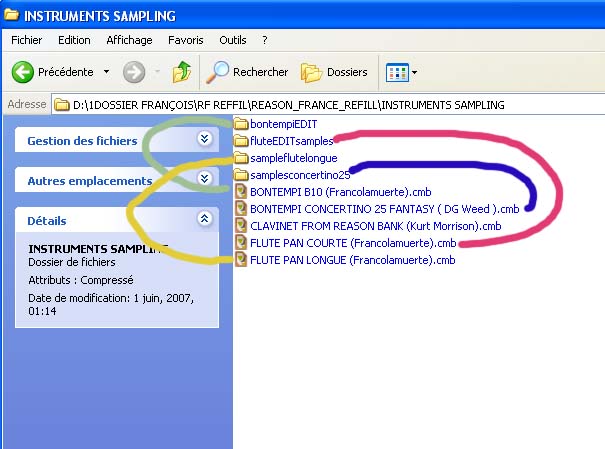The image size is (605, 449).
Task: Select the samplesconcertino25 folder icon
Action: point(241,175)
